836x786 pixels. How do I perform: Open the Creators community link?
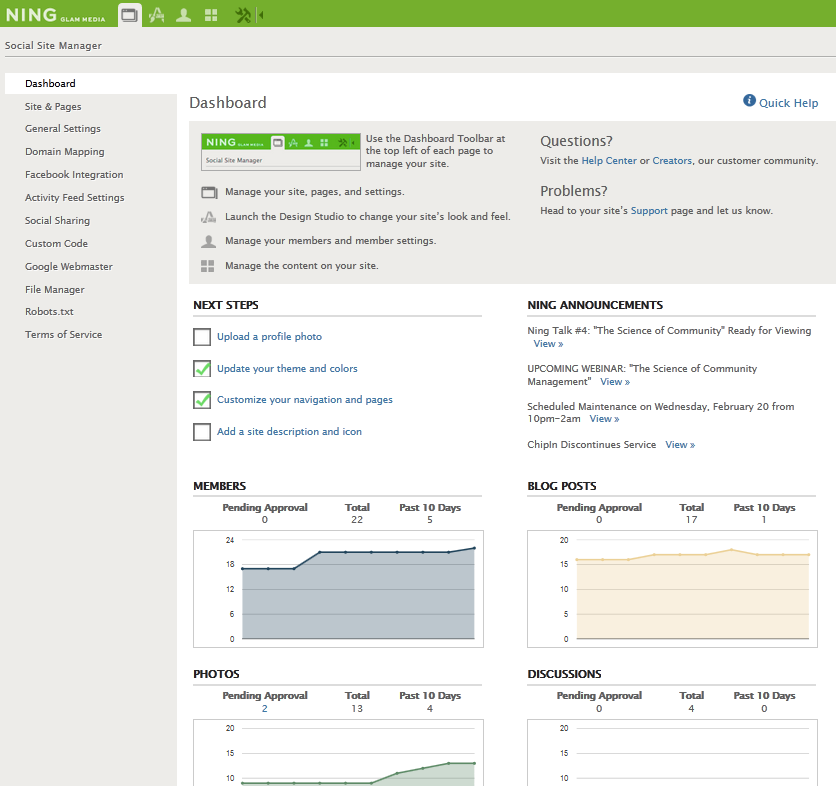click(x=672, y=161)
